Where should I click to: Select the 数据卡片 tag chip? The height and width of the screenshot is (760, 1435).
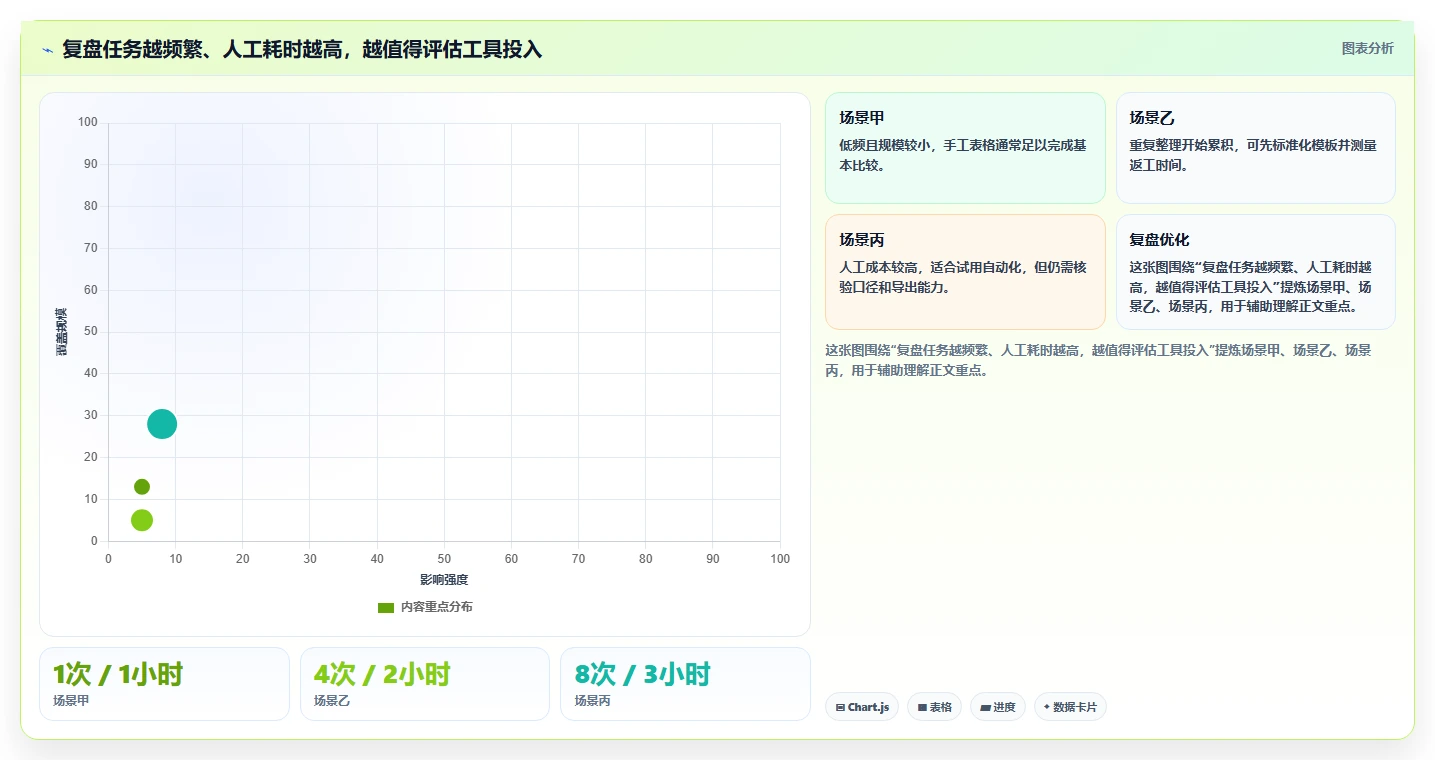tap(1070, 707)
